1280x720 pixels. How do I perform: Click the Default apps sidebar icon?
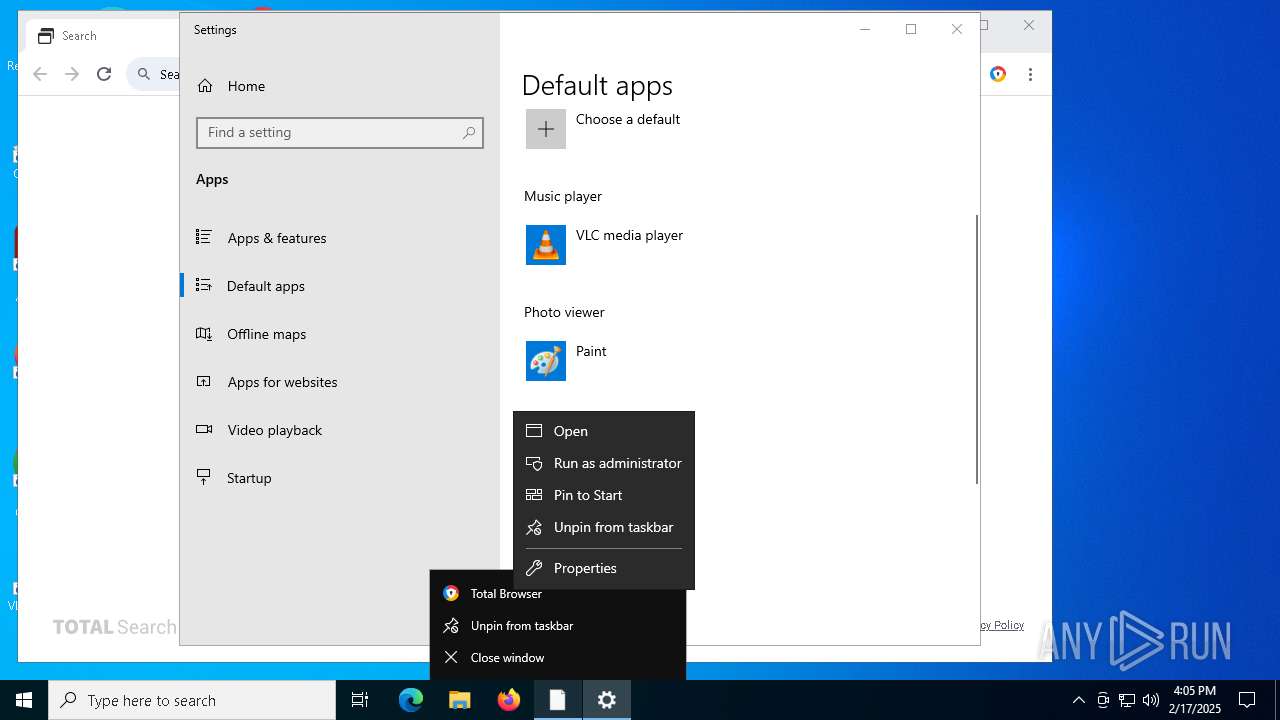pos(204,285)
